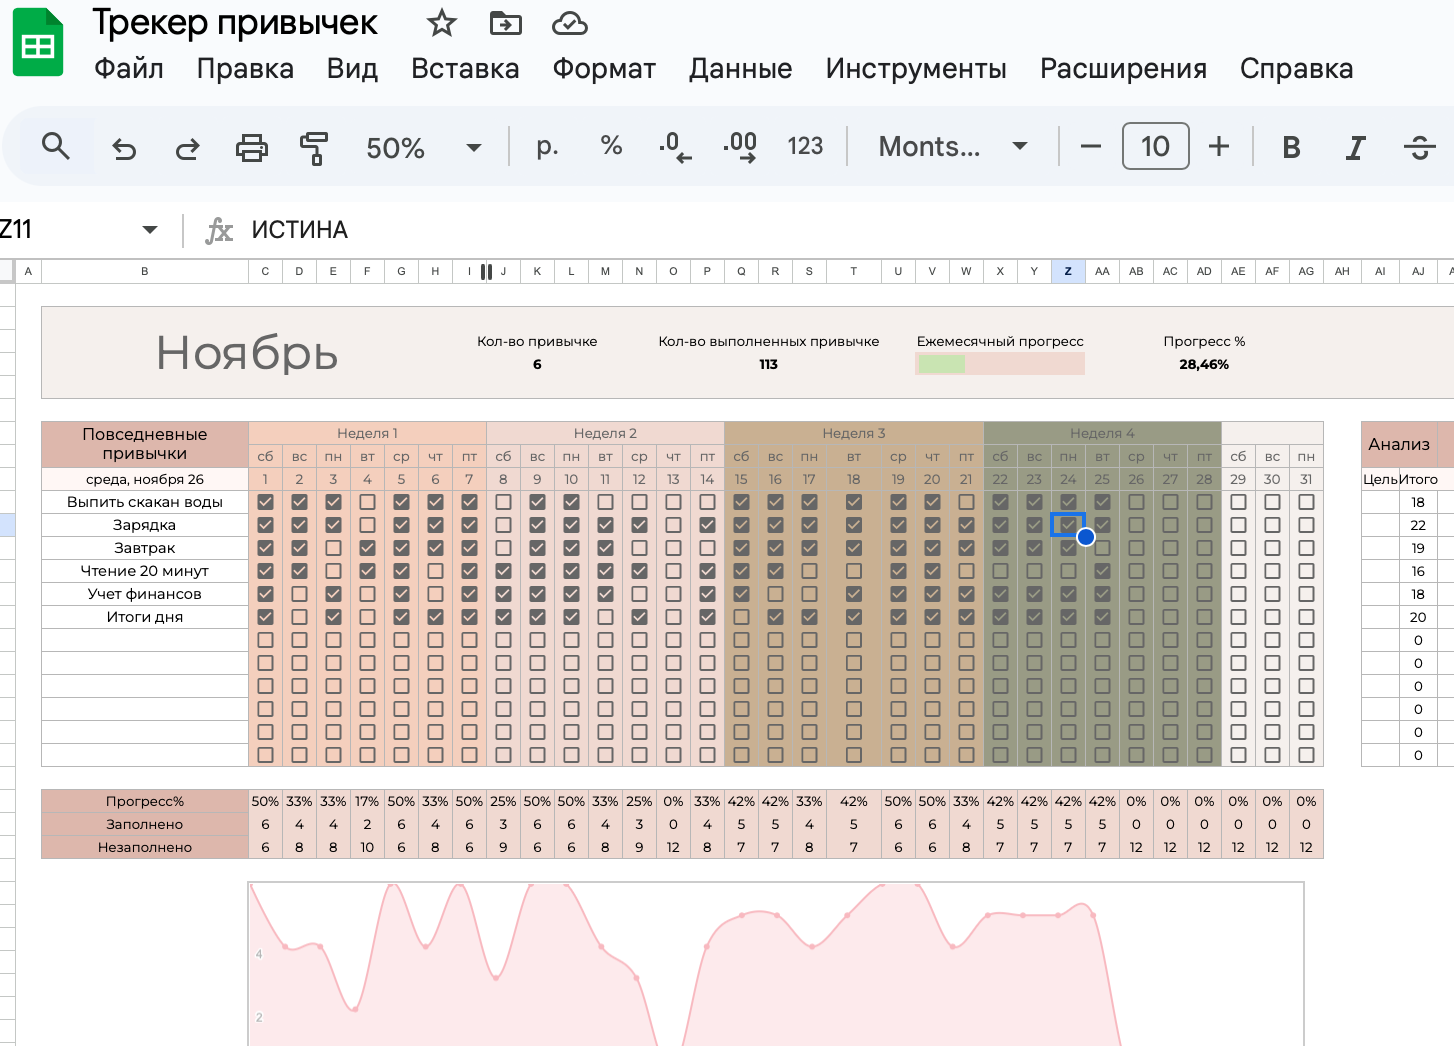Star the Трекер привычек document

[441, 23]
